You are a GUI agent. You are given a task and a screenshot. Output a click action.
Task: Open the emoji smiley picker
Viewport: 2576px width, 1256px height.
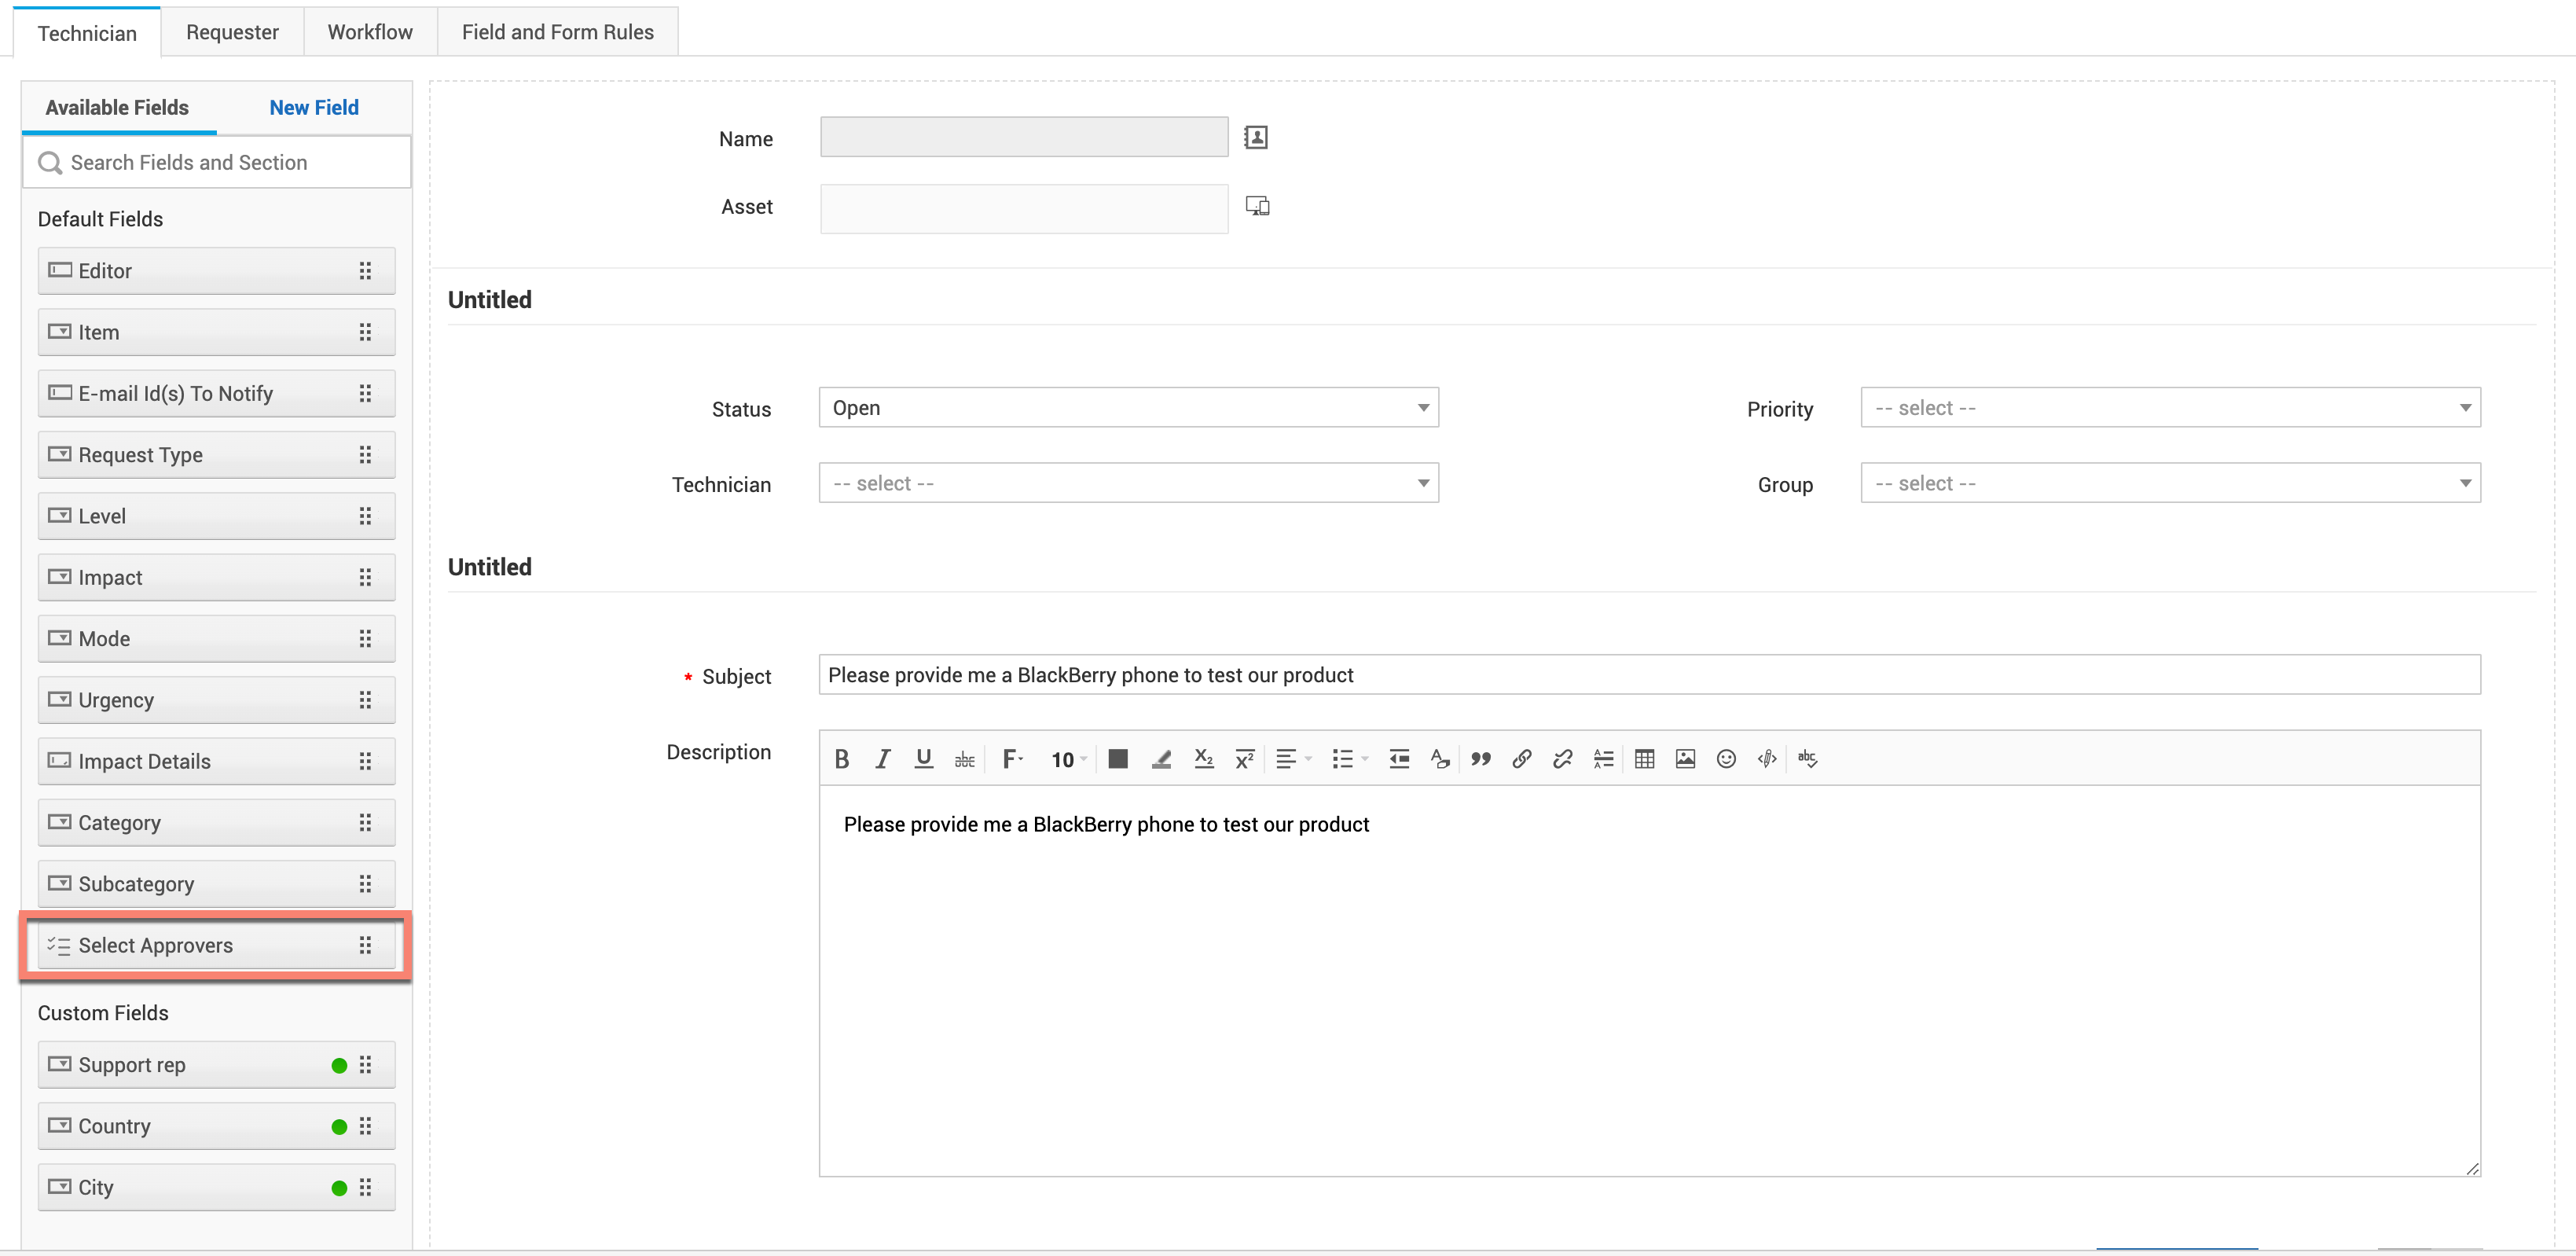(x=1726, y=759)
